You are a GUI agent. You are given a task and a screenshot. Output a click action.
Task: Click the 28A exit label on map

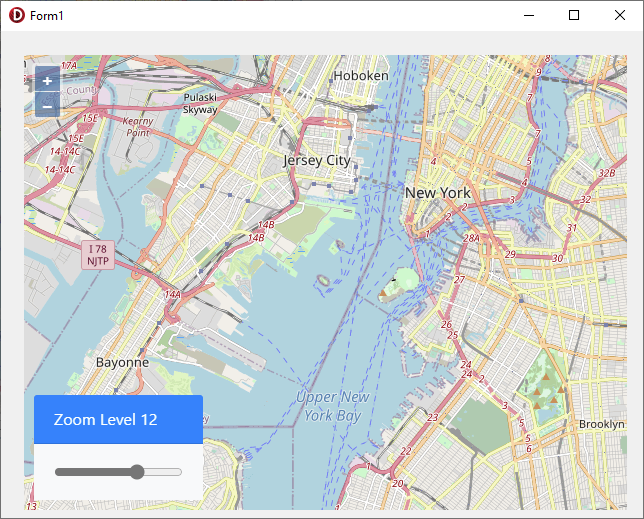[x=471, y=238]
